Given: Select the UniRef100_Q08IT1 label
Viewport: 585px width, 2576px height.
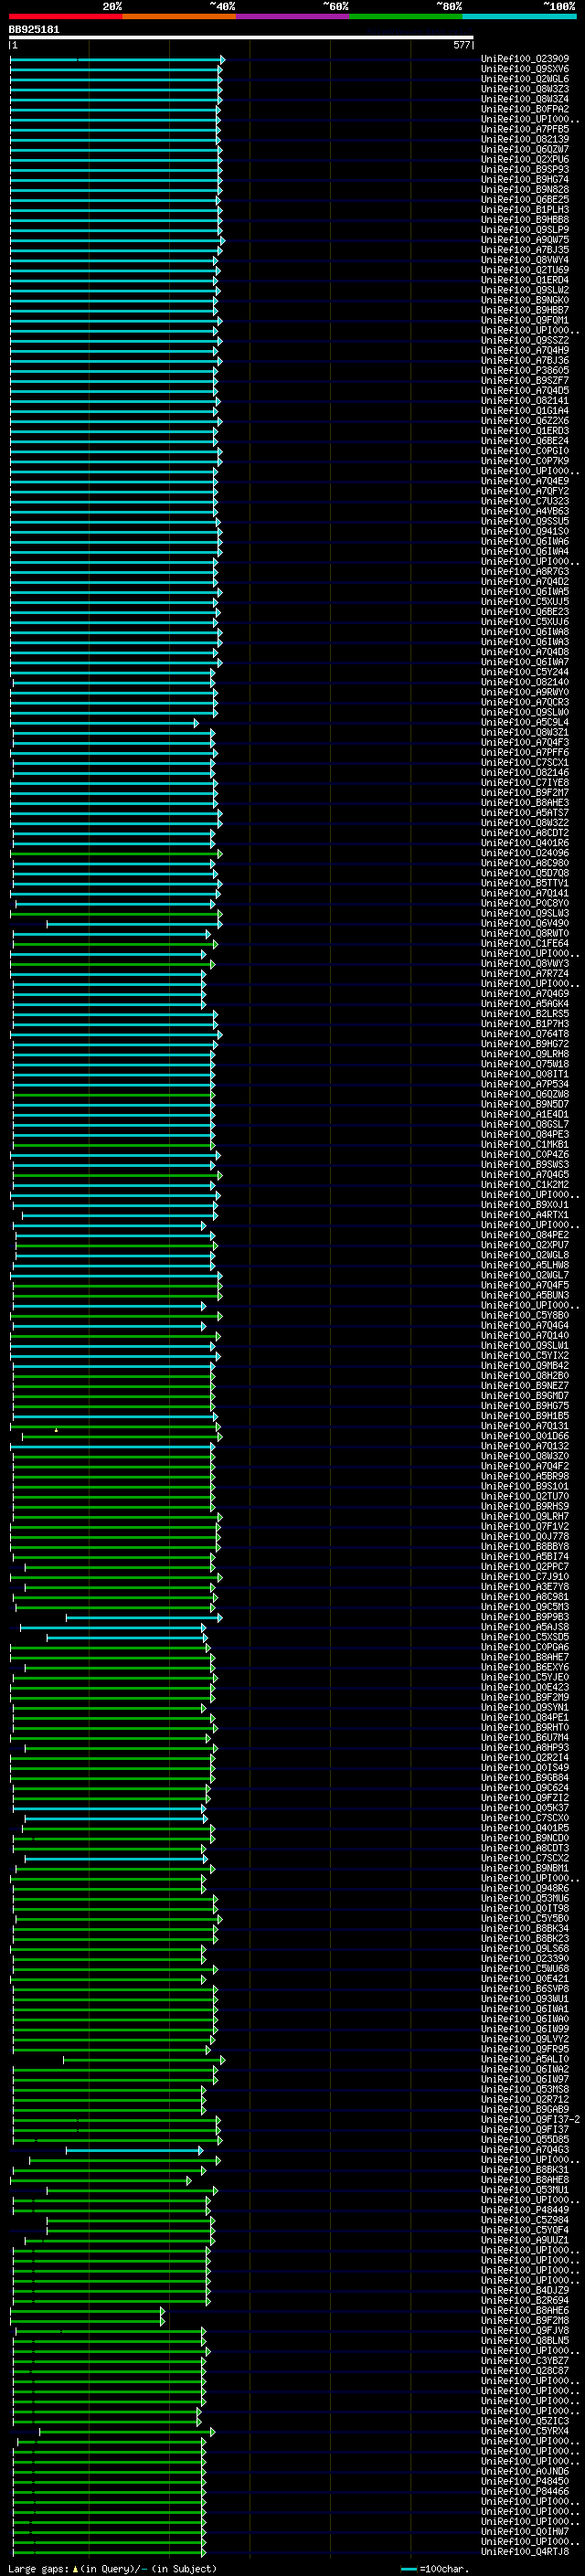Looking at the screenshot, I should pos(525,1074).
